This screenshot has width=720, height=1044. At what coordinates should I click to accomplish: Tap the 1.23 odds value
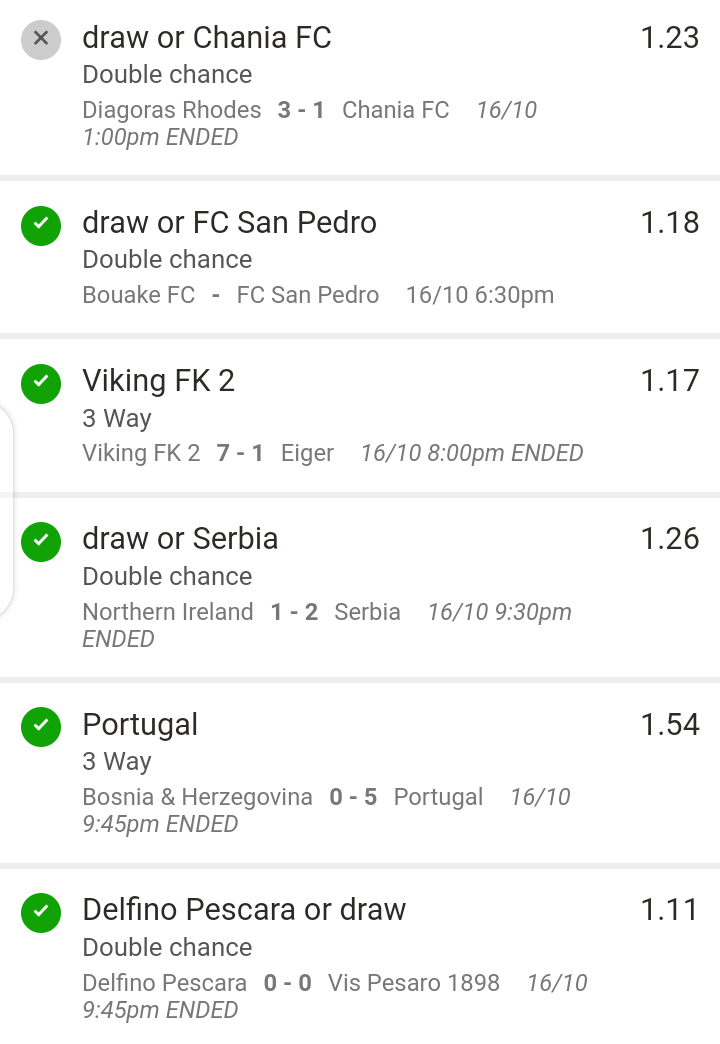click(669, 38)
